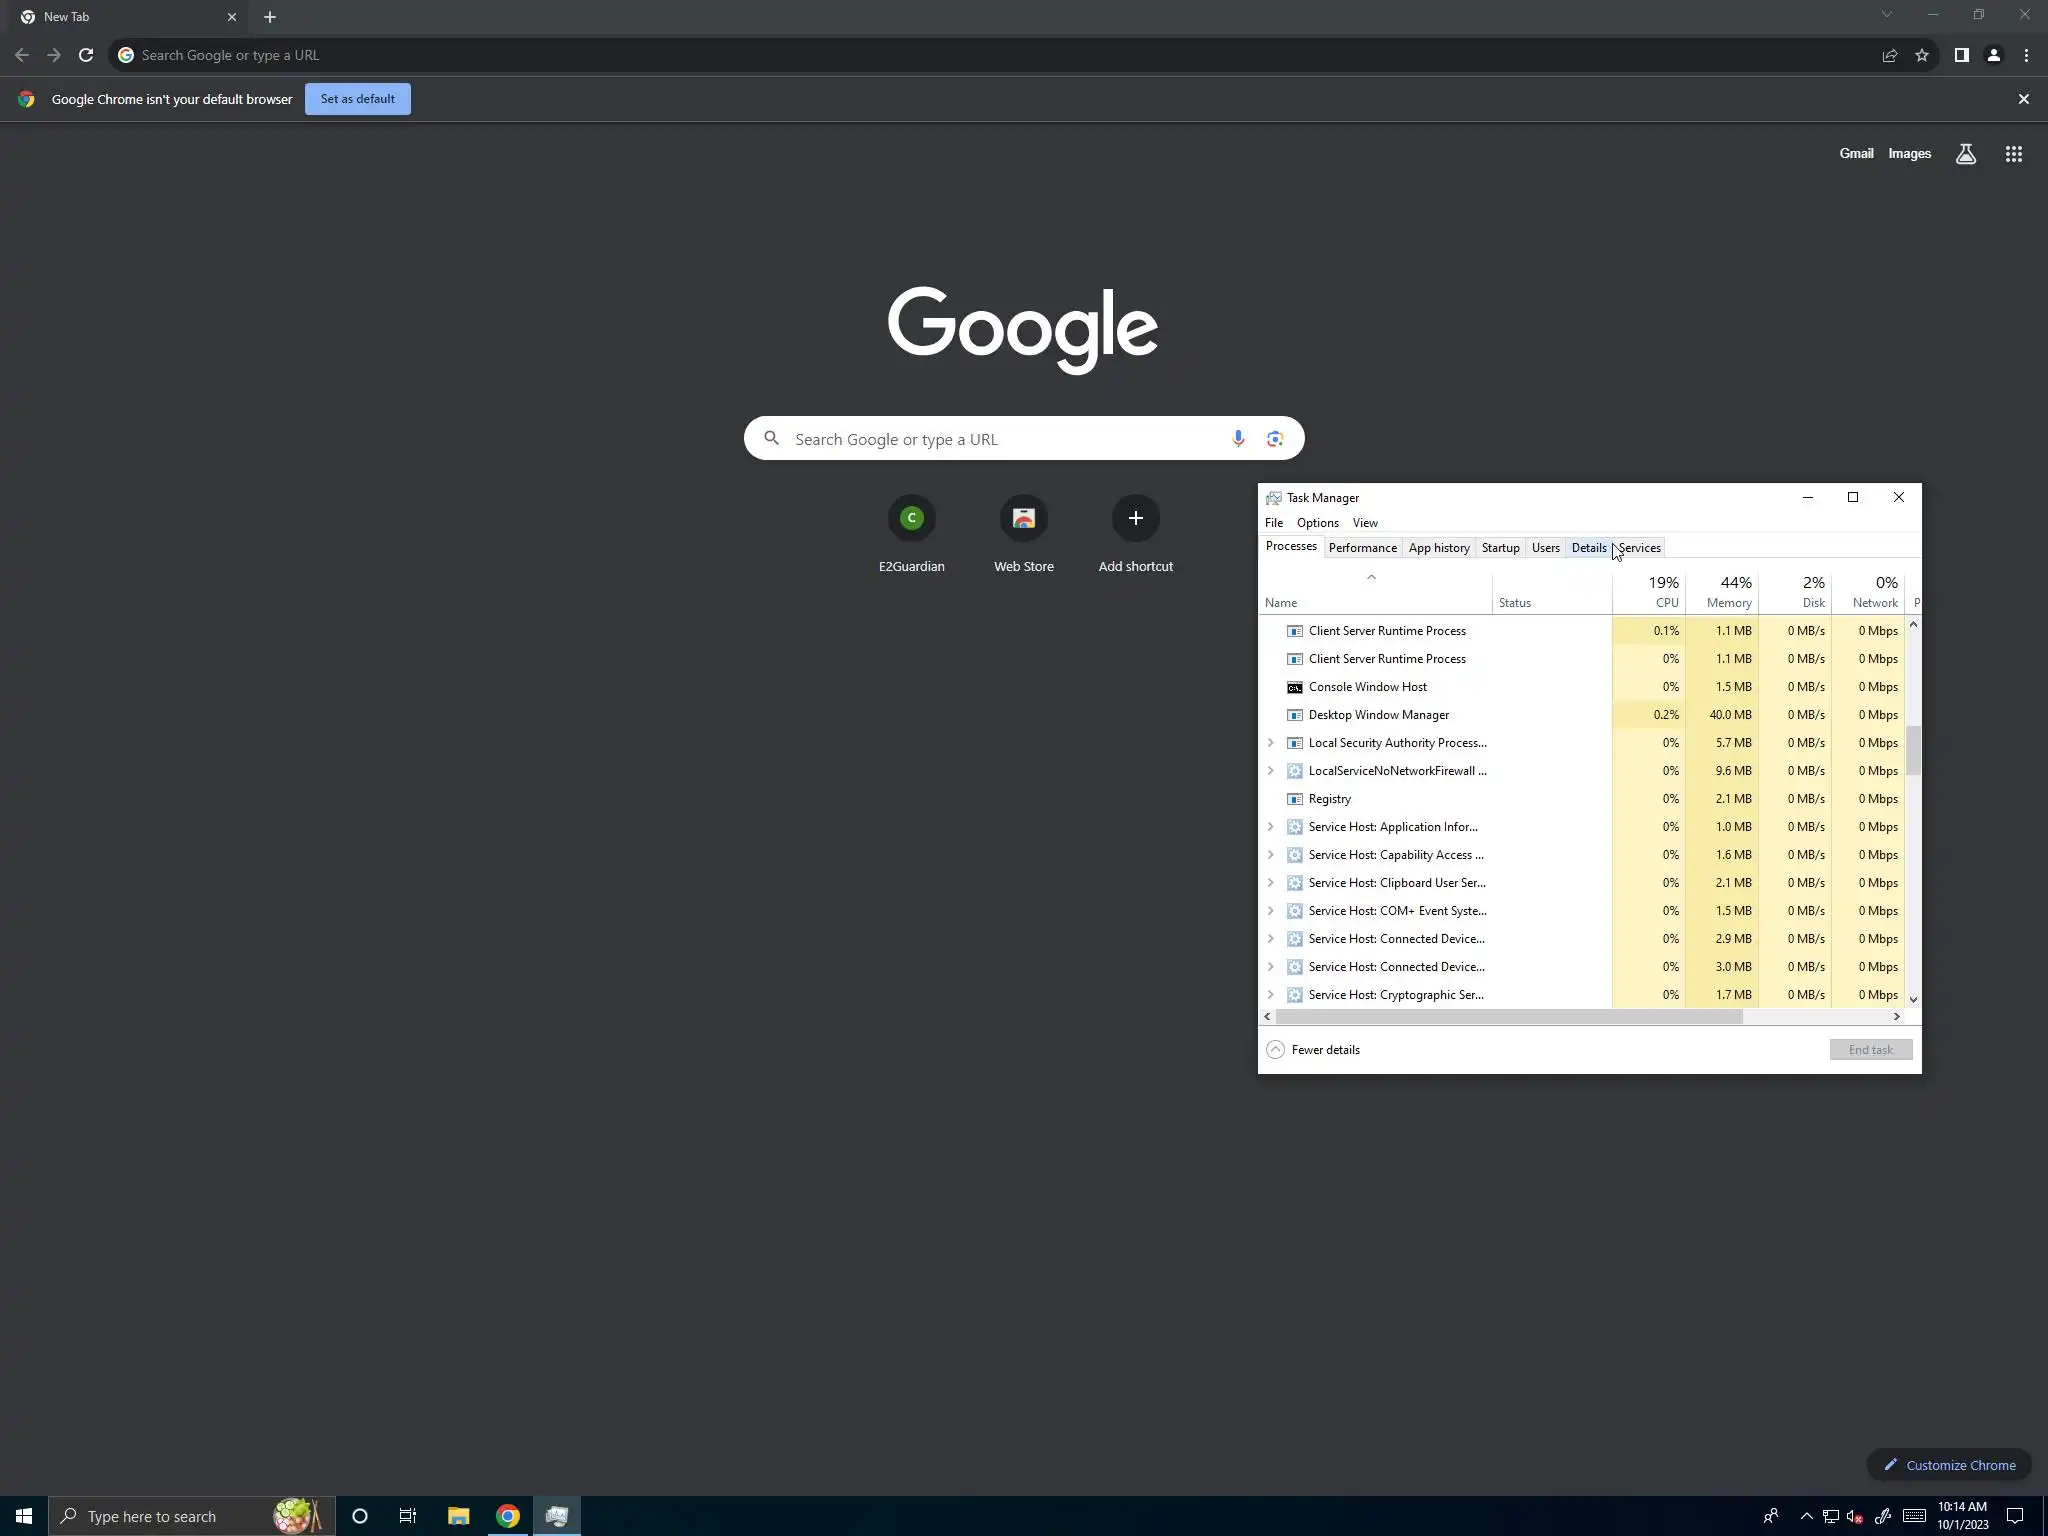This screenshot has height=1536, width=2048.
Task: Expand Service Host: Cryptographic Services row
Action: pyautogui.click(x=1270, y=995)
